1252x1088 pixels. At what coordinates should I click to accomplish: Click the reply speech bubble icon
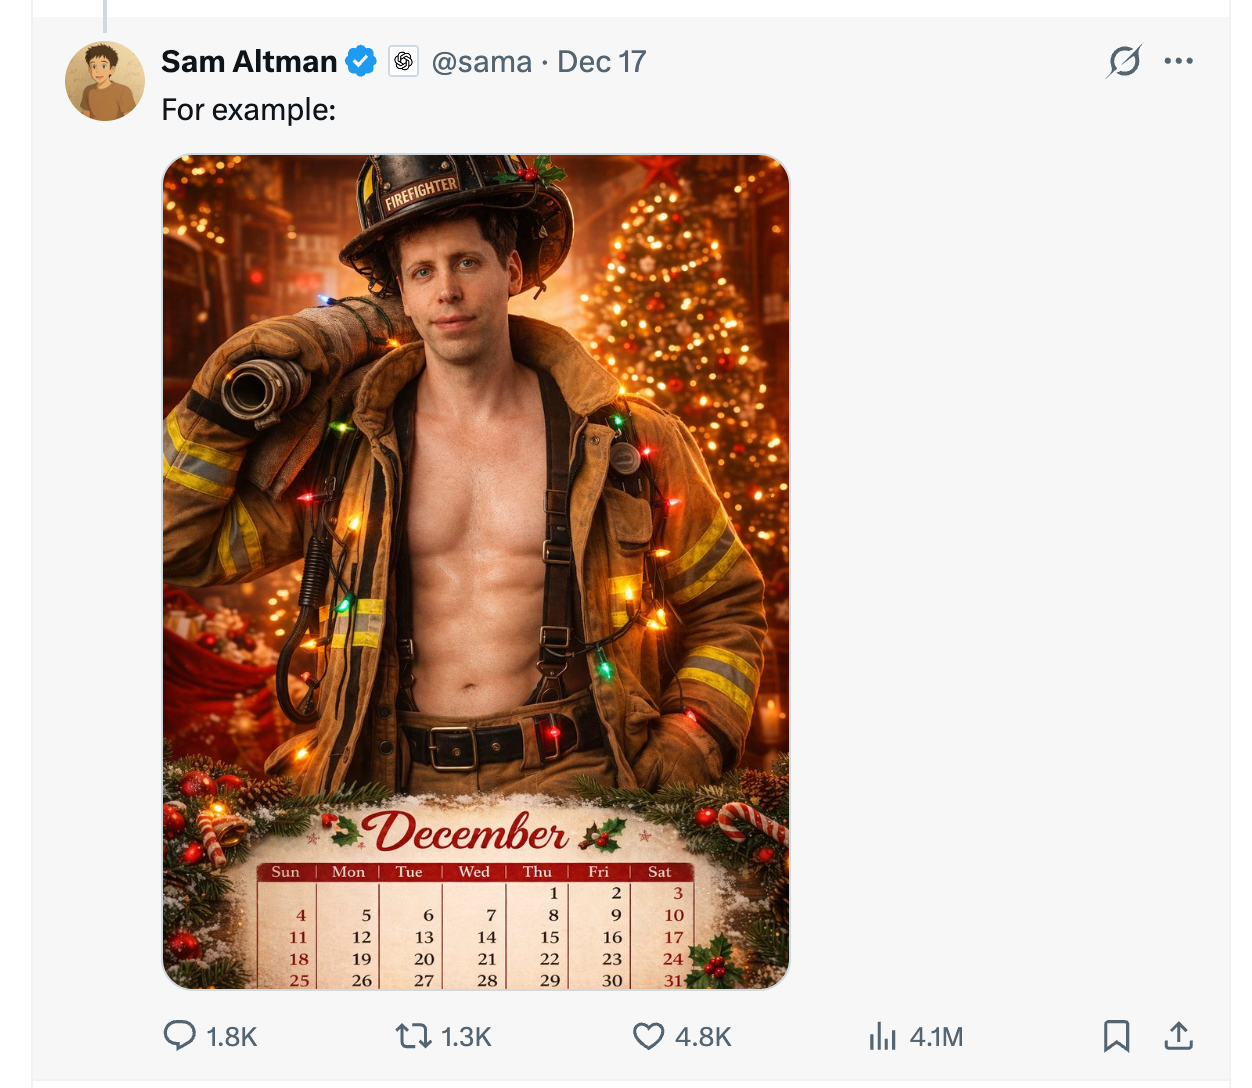[x=180, y=1036]
